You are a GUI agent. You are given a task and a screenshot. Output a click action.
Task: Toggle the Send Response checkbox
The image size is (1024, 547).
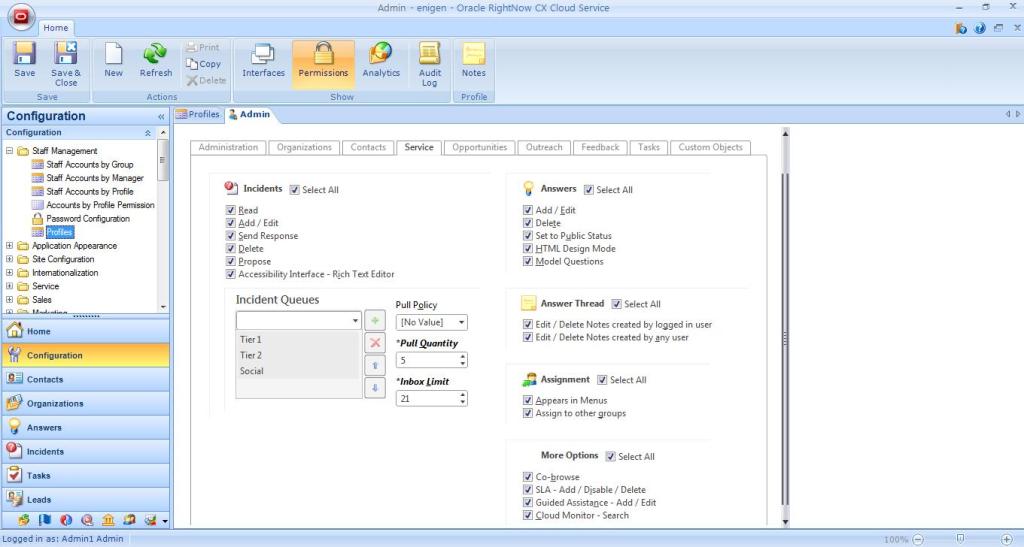pos(231,236)
